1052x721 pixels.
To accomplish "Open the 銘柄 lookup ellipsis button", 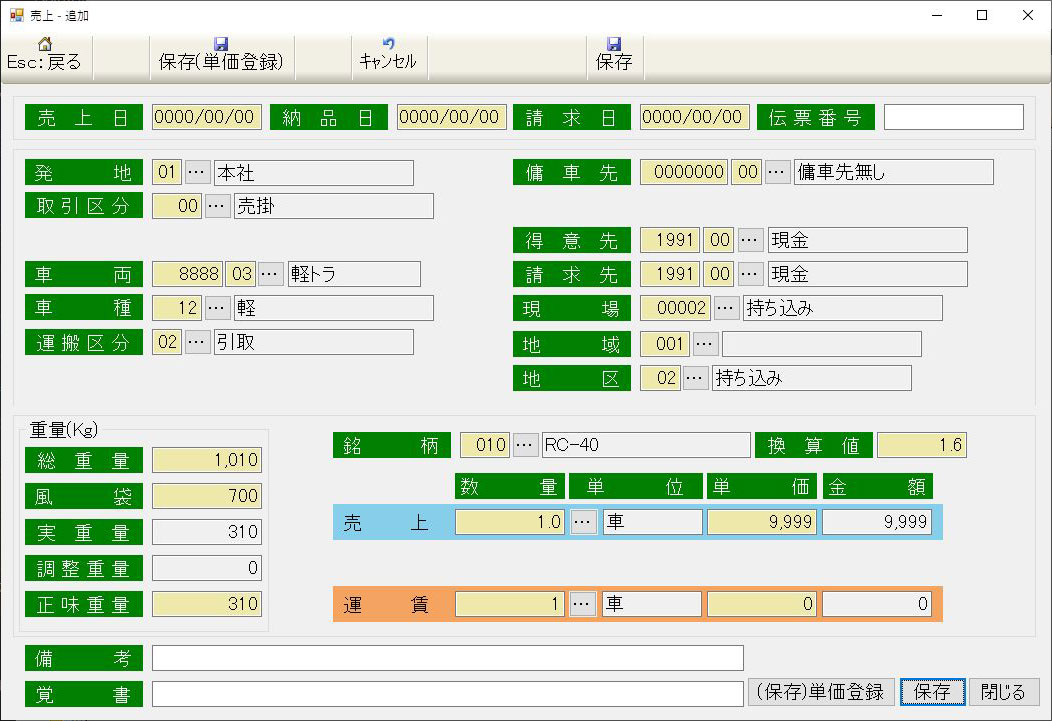I will [525, 445].
